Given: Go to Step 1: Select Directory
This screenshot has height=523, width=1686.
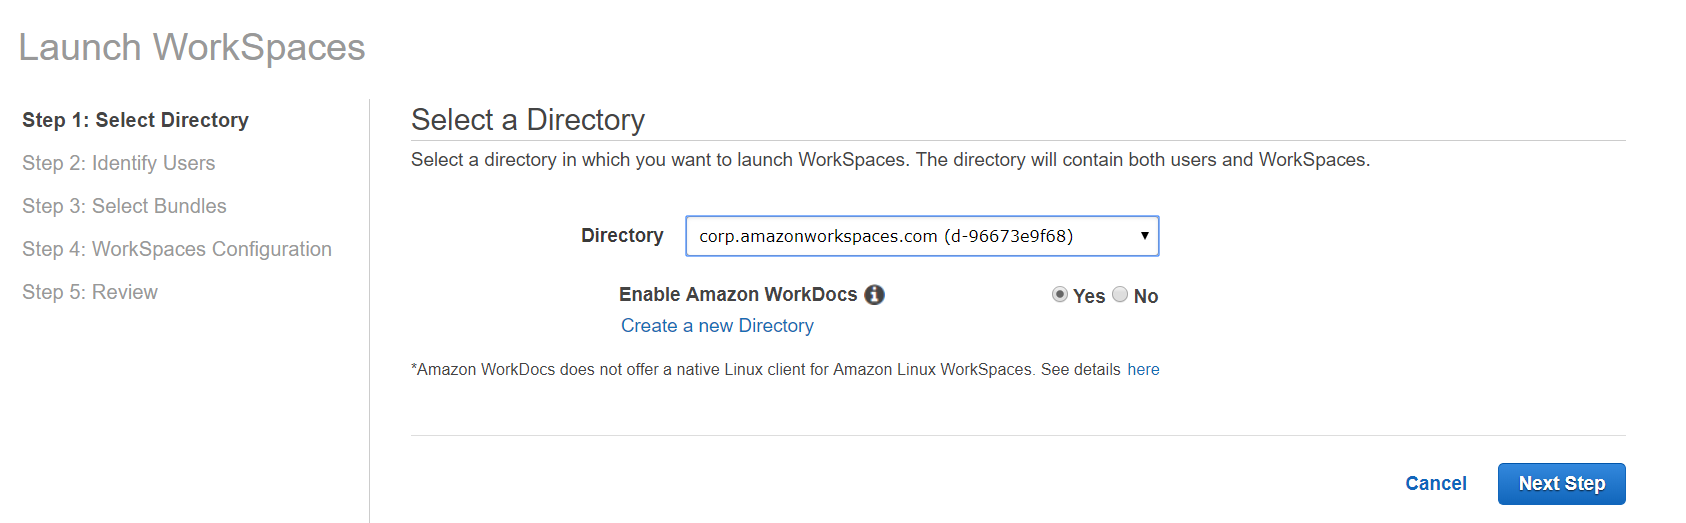Looking at the screenshot, I should (x=135, y=120).
